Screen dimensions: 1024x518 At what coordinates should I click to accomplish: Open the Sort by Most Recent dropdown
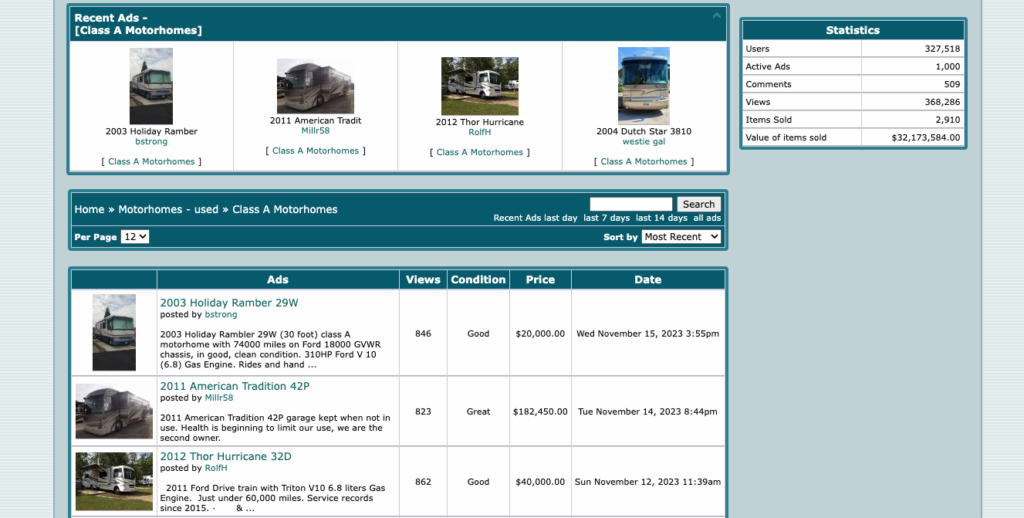click(x=681, y=237)
